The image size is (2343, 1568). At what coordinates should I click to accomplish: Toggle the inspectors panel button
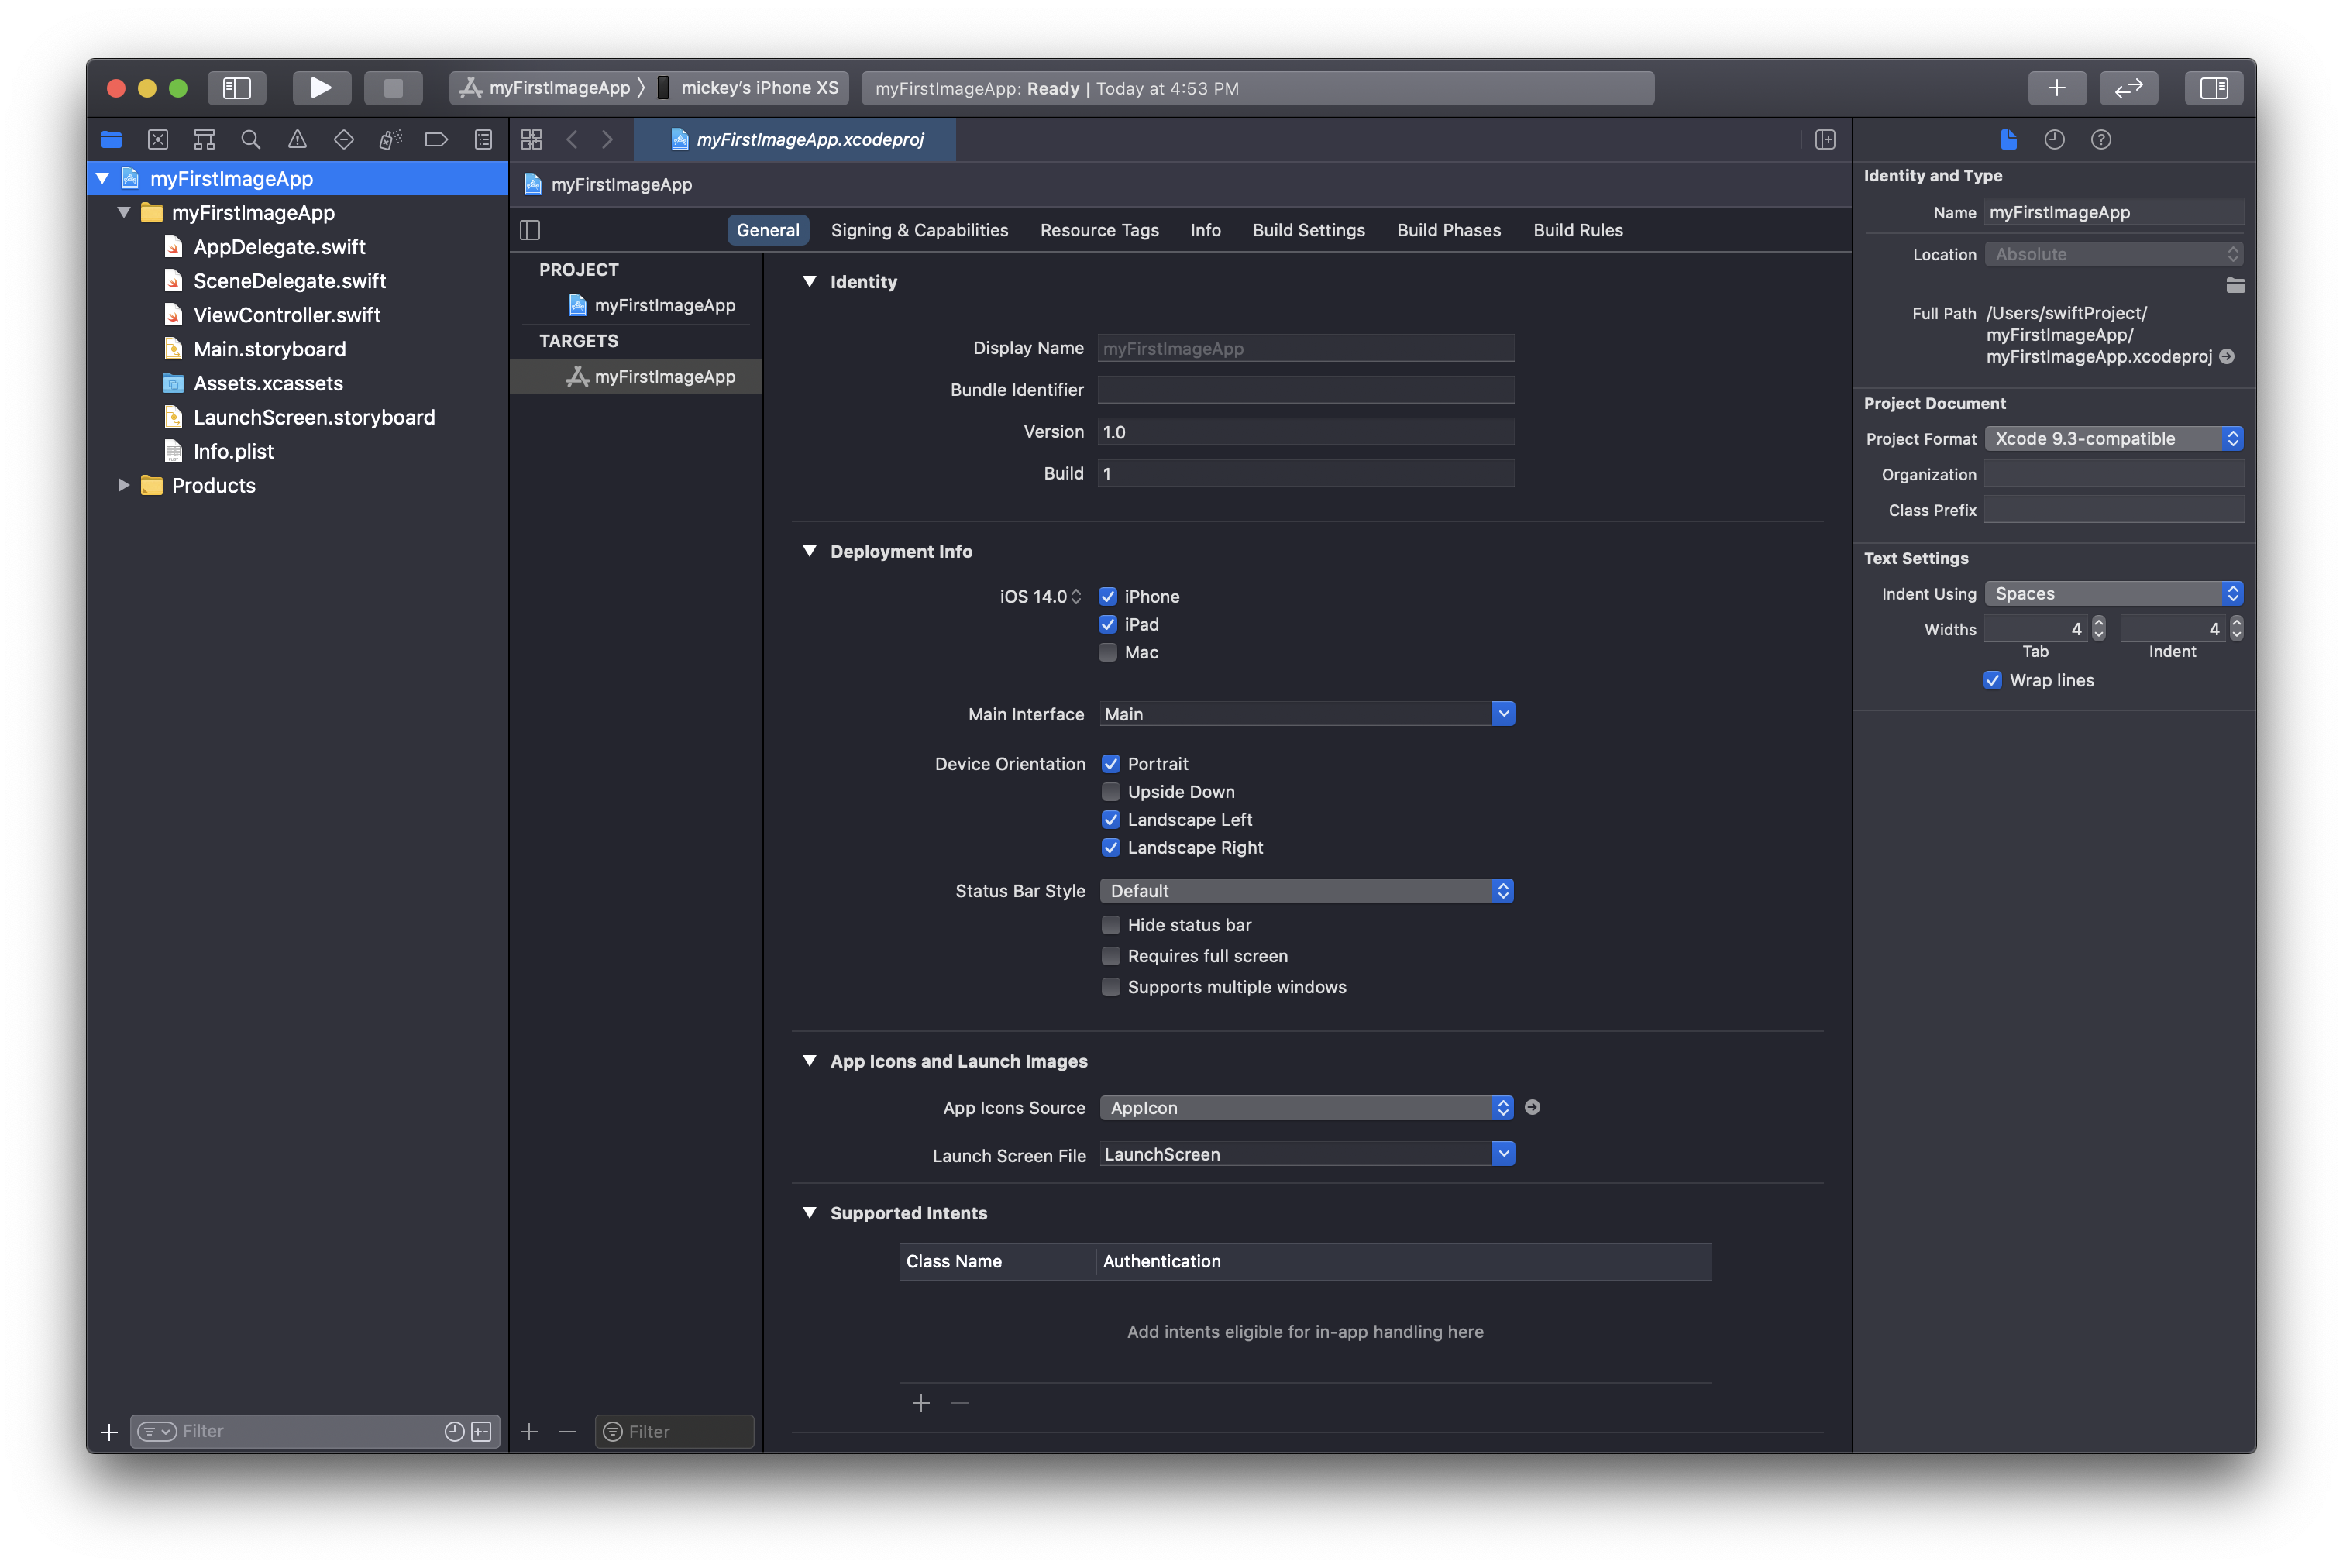(2213, 88)
